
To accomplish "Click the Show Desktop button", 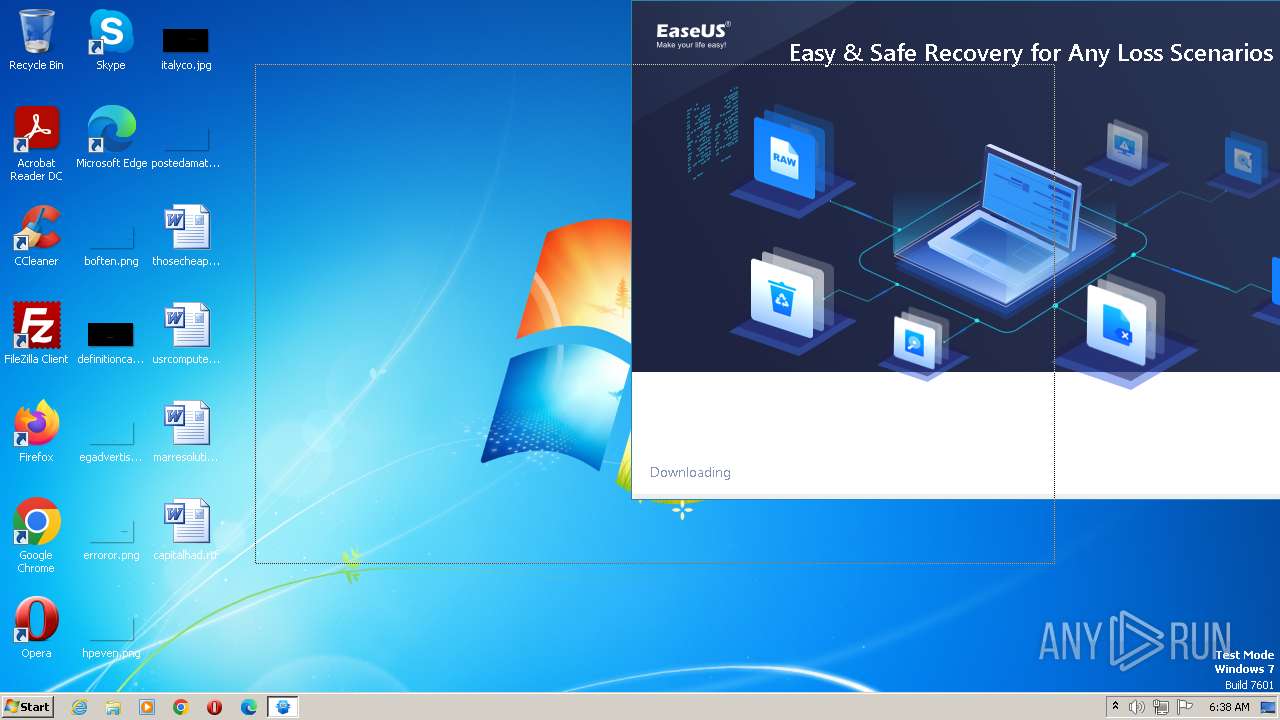I will pyautogui.click(x=1268, y=707).
